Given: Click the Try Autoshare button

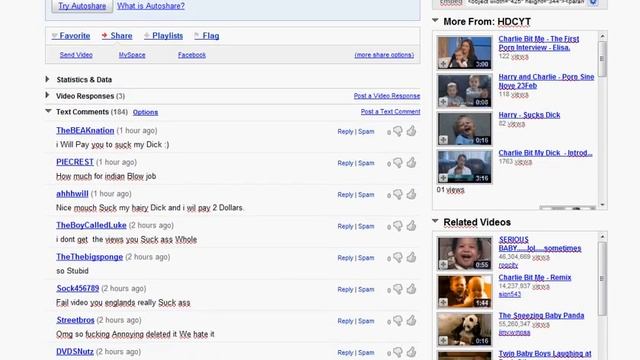Looking at the screenshot, I should click(82, 6).
